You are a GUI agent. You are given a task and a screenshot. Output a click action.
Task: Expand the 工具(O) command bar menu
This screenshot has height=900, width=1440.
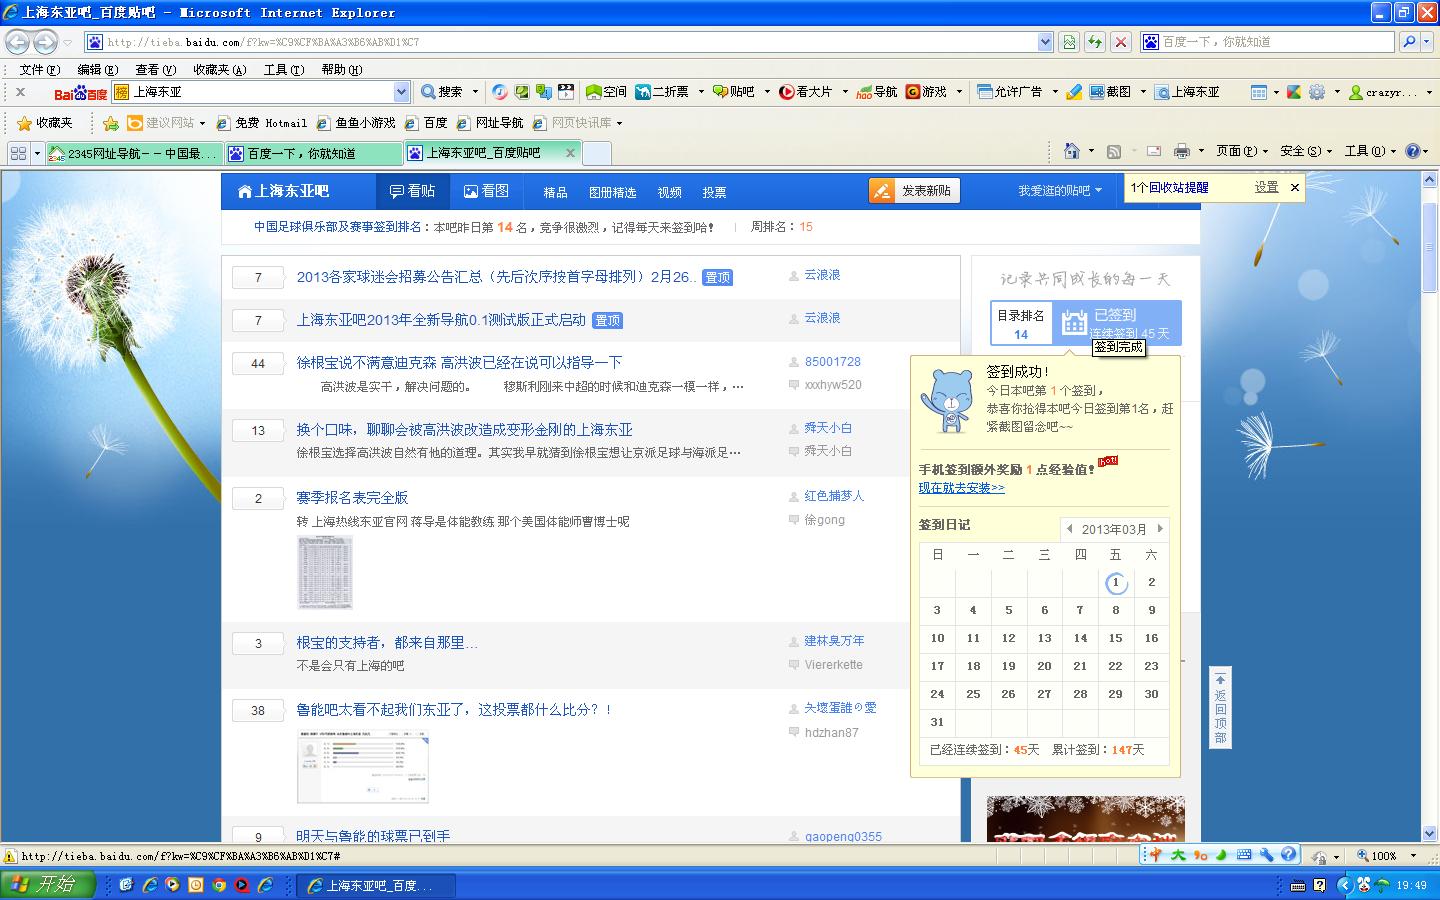[1370, 151]
